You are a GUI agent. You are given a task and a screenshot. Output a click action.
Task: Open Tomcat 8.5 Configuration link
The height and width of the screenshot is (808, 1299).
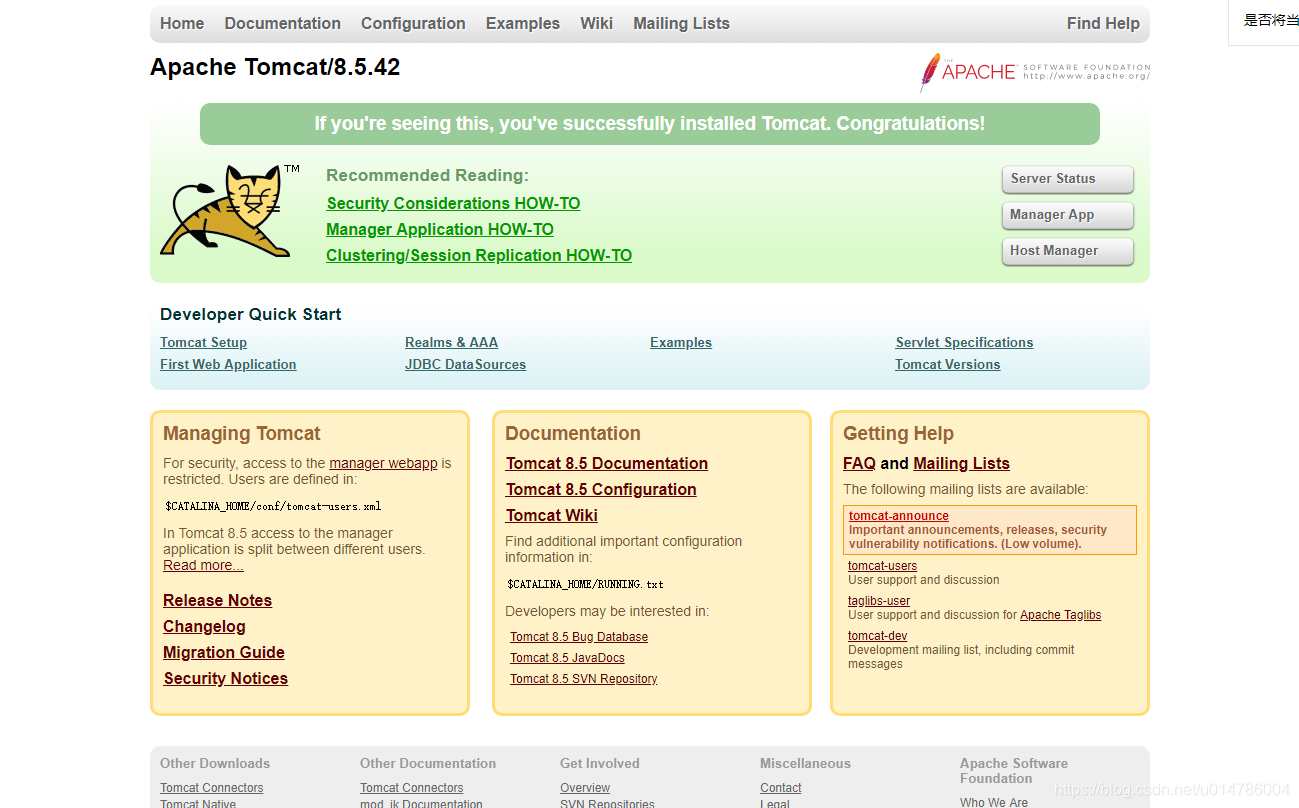[601, 489]
